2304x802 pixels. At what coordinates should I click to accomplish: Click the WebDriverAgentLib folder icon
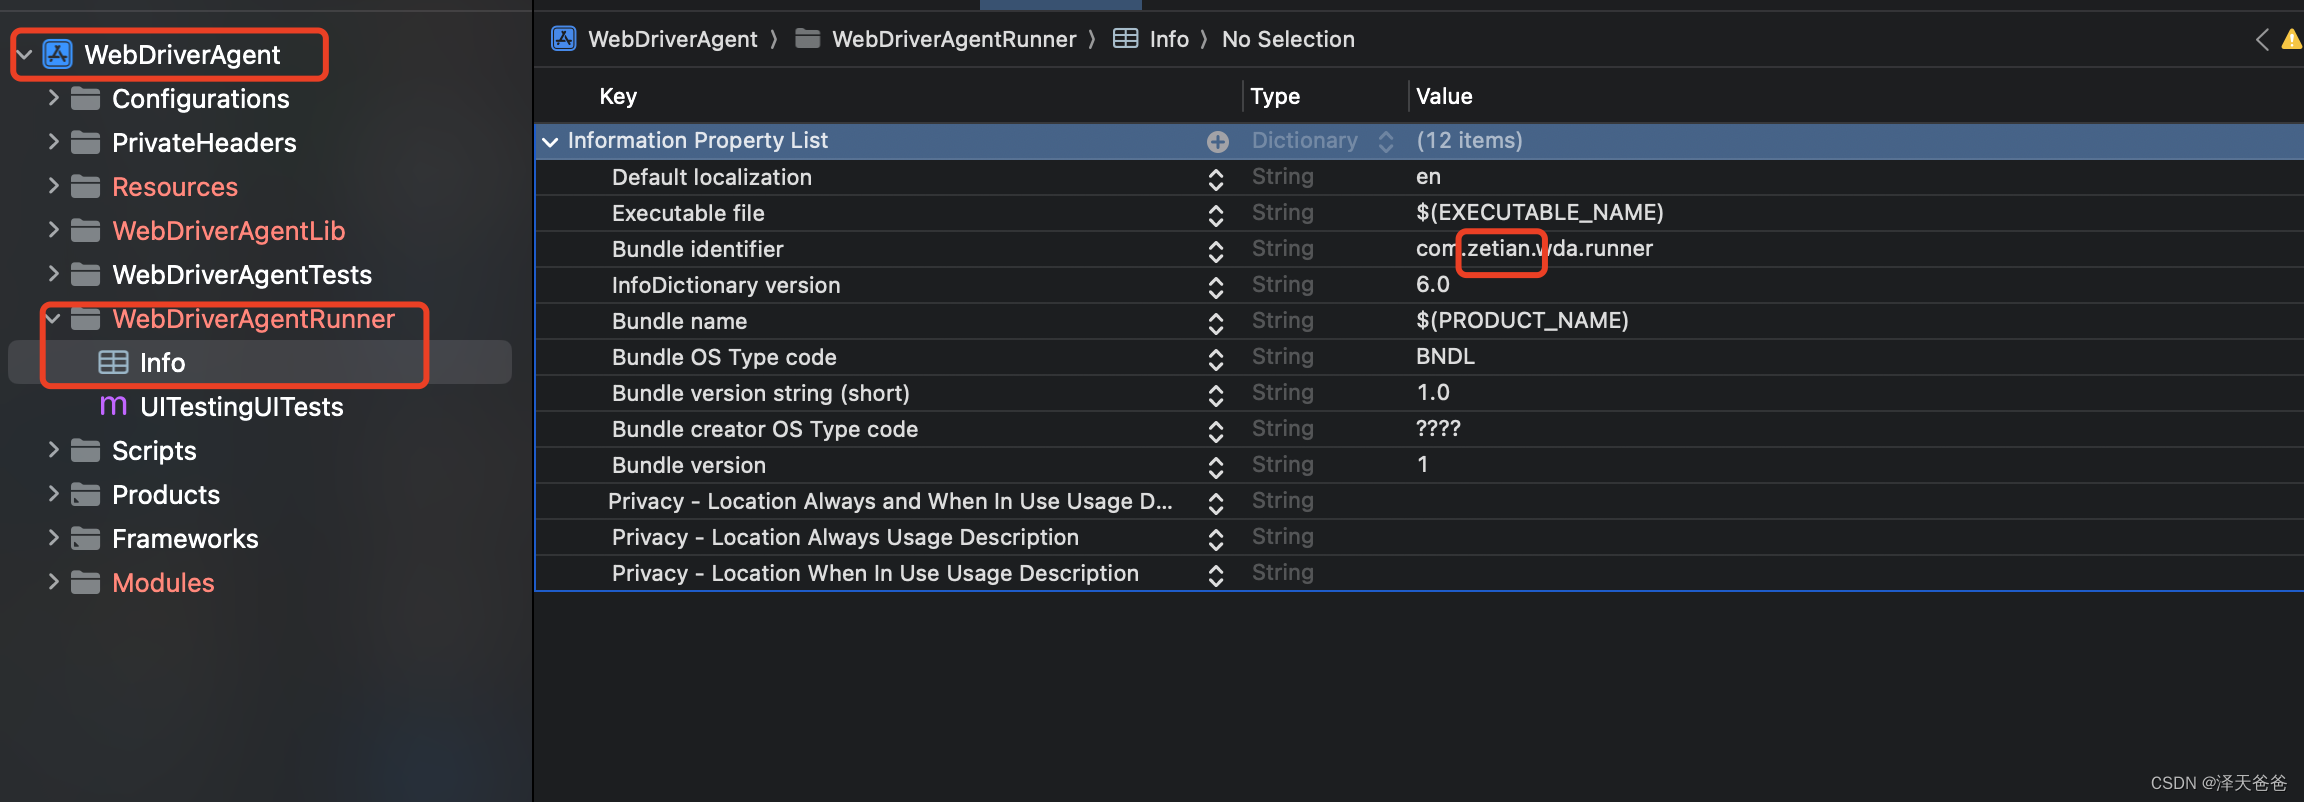pos(86,230)
